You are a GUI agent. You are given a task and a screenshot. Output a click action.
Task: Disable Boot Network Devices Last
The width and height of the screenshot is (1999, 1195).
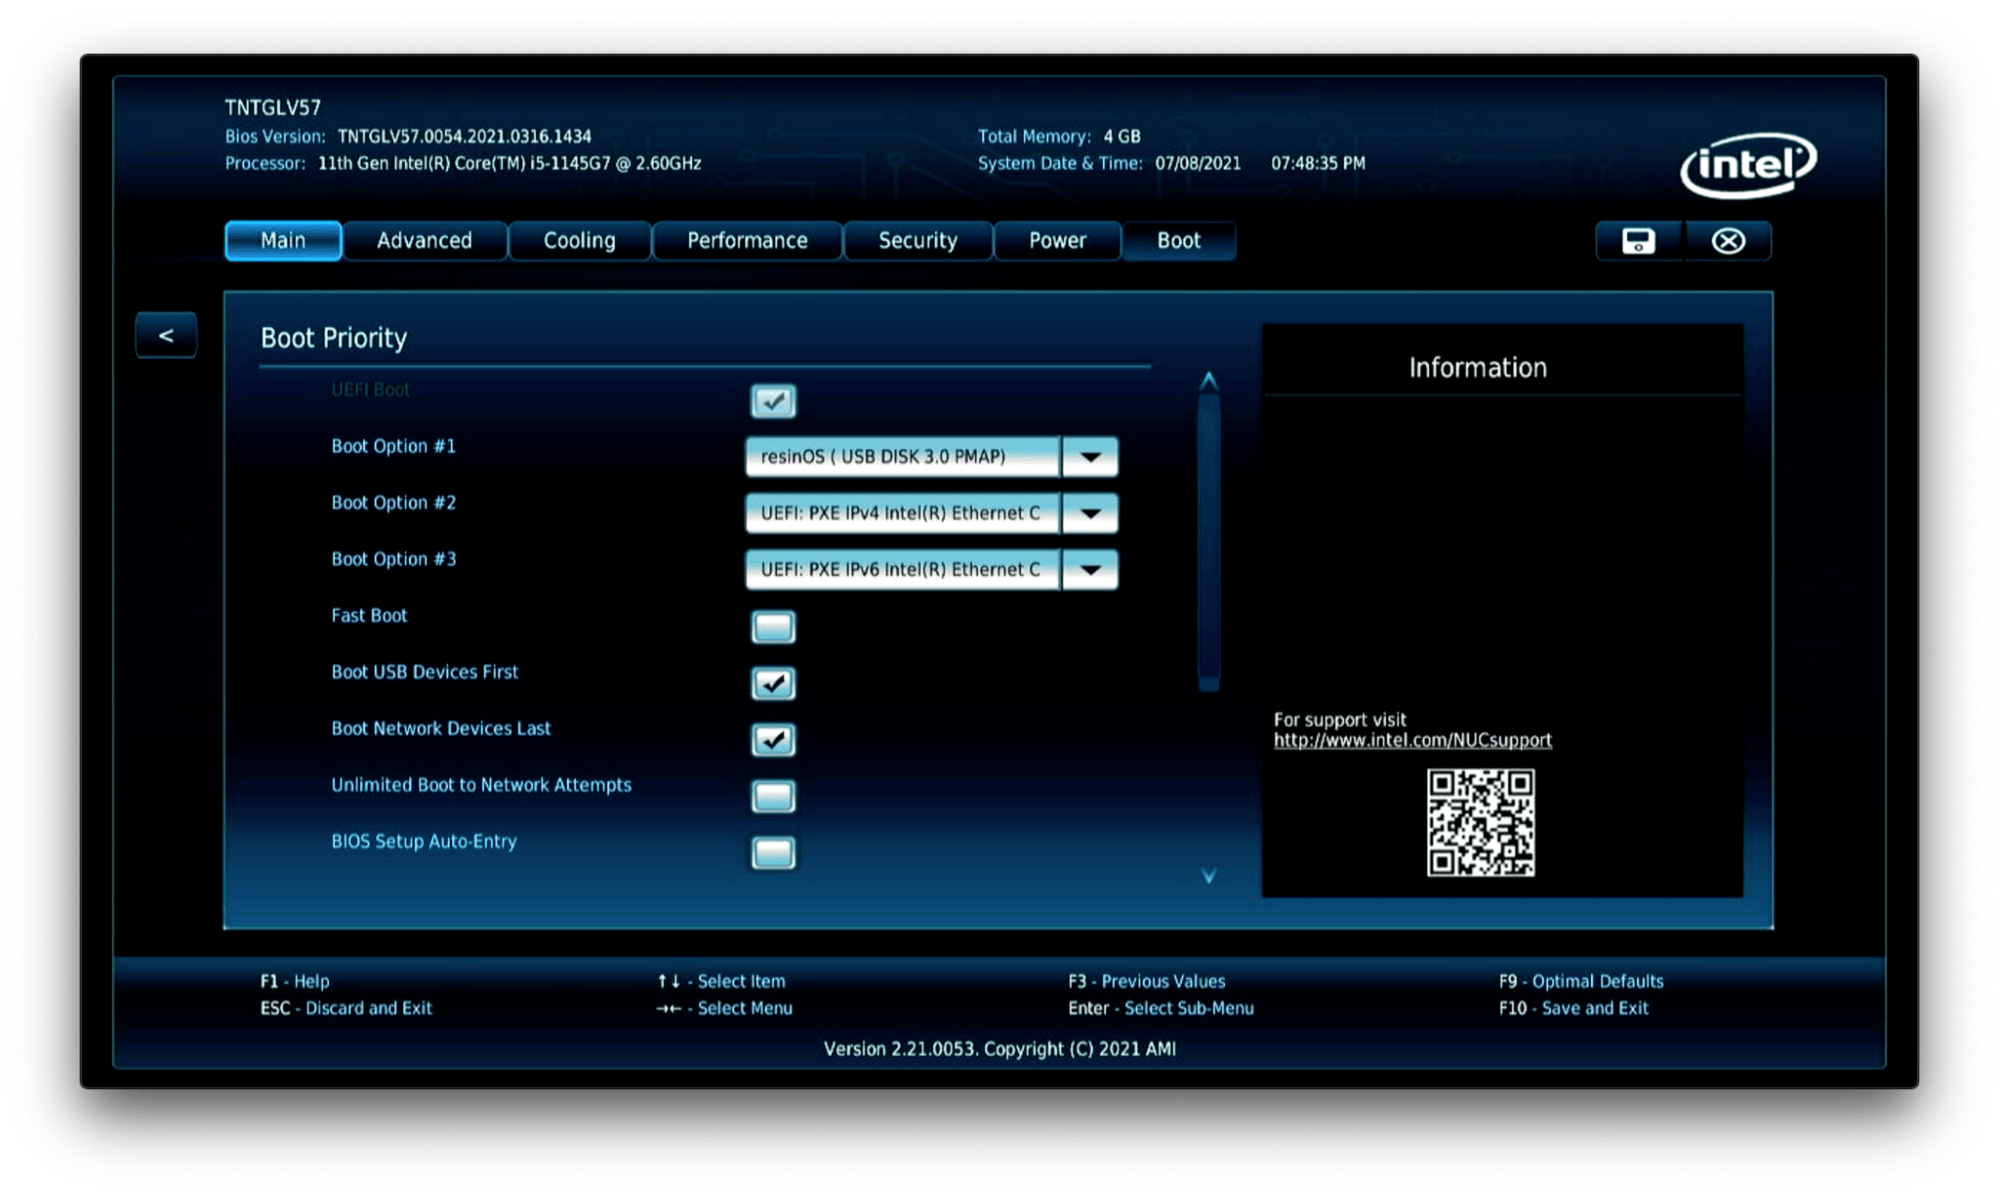coord(773,740)
